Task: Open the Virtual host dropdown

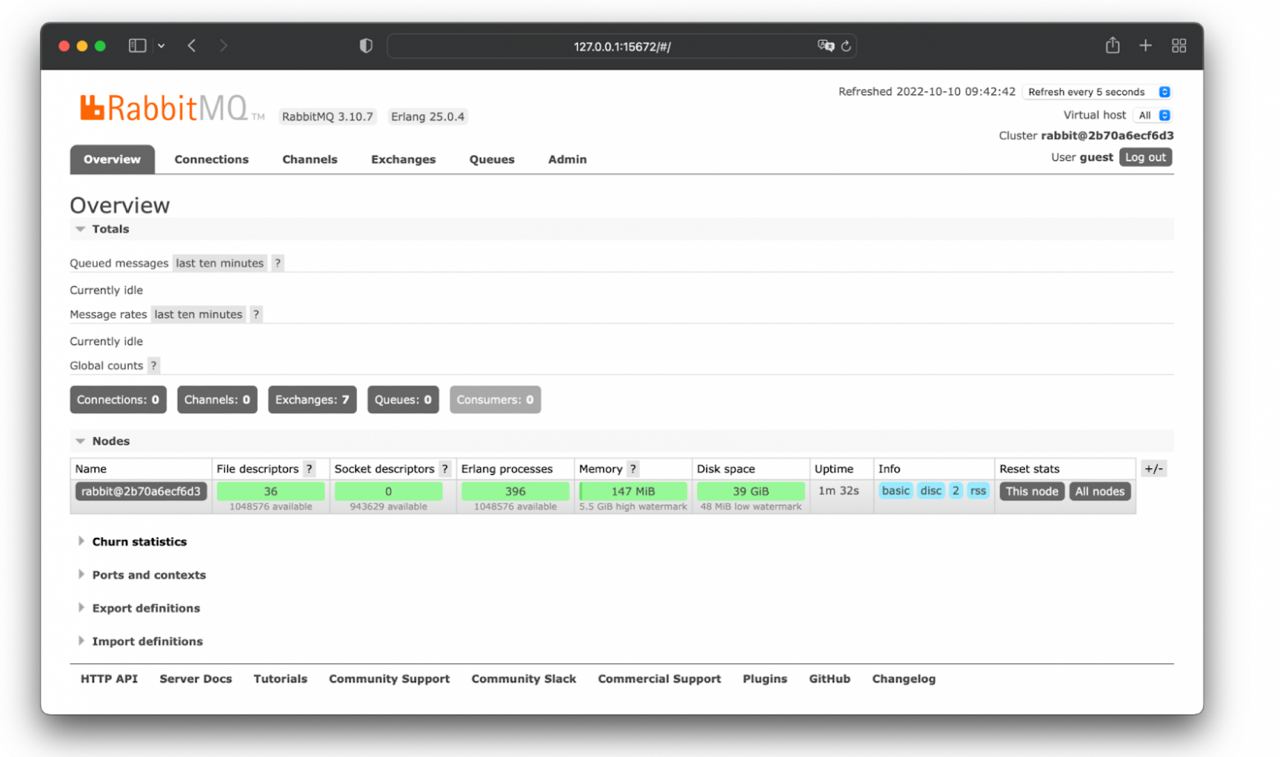Action: (1152, 115)
